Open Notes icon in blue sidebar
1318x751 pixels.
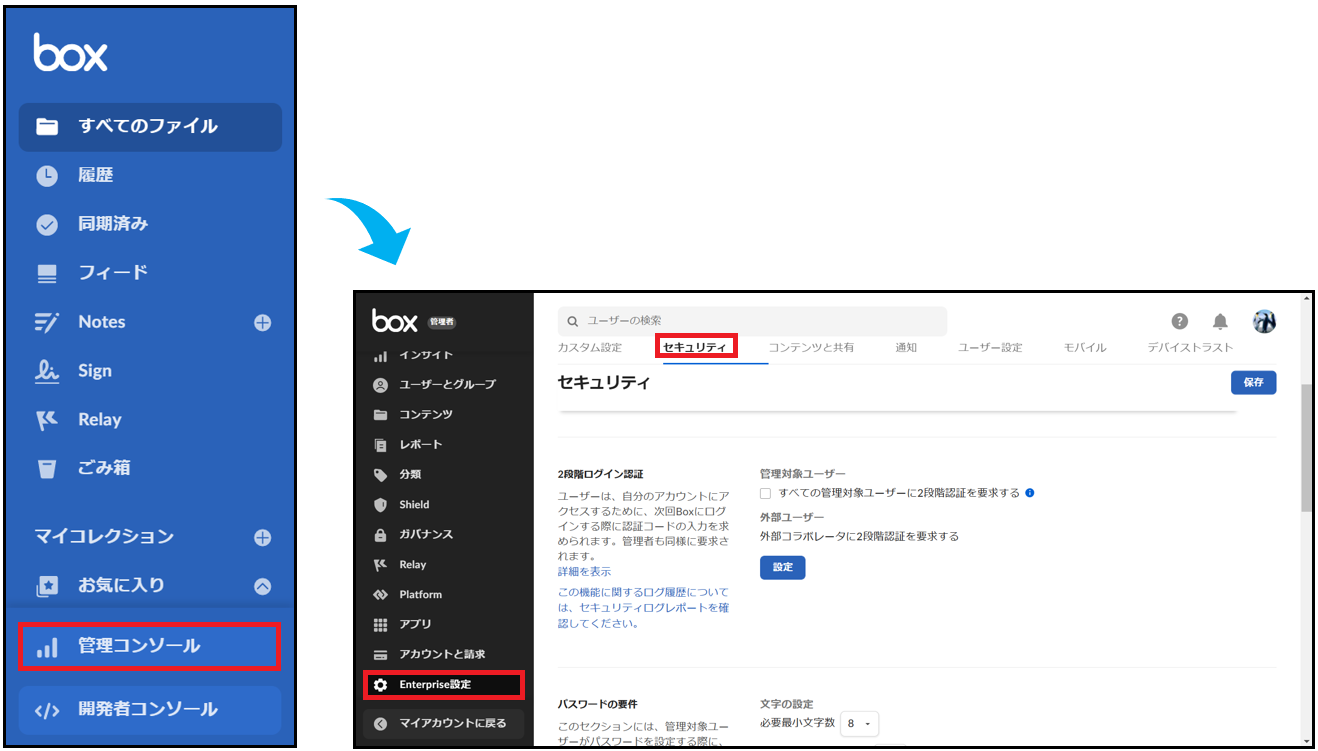click(47, 322)
